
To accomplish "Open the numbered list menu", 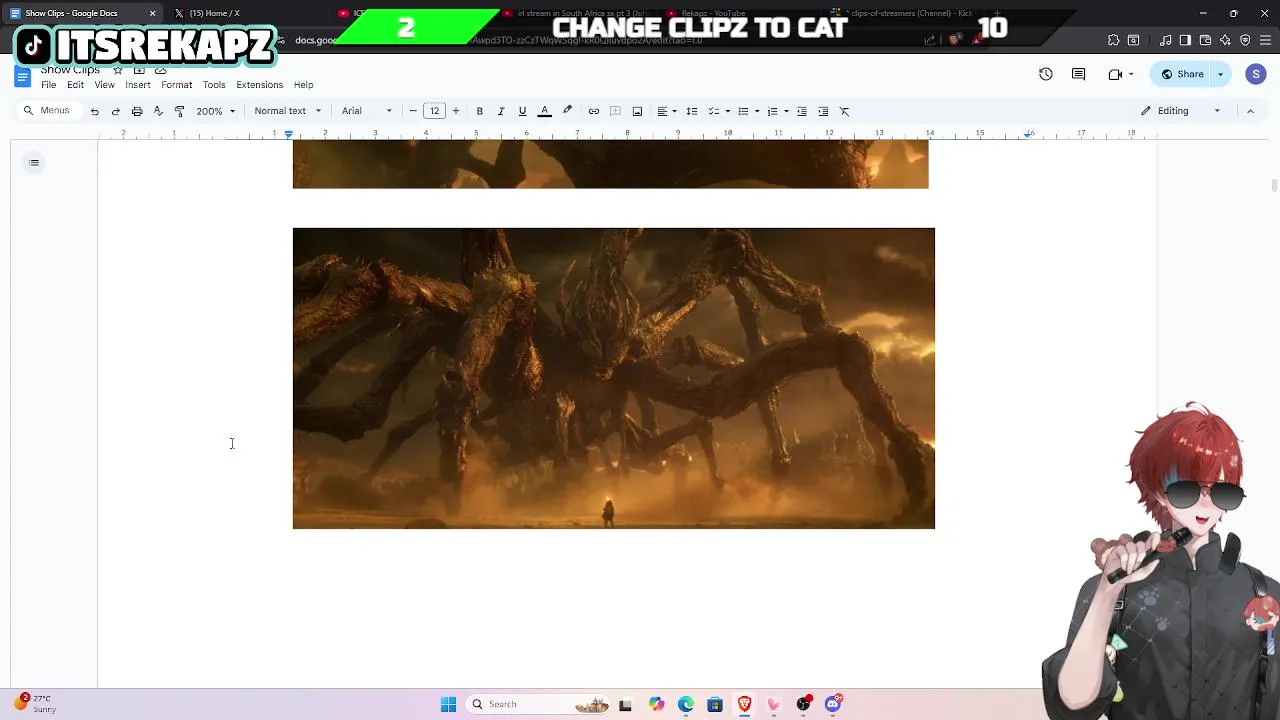I will click(777, 111).
